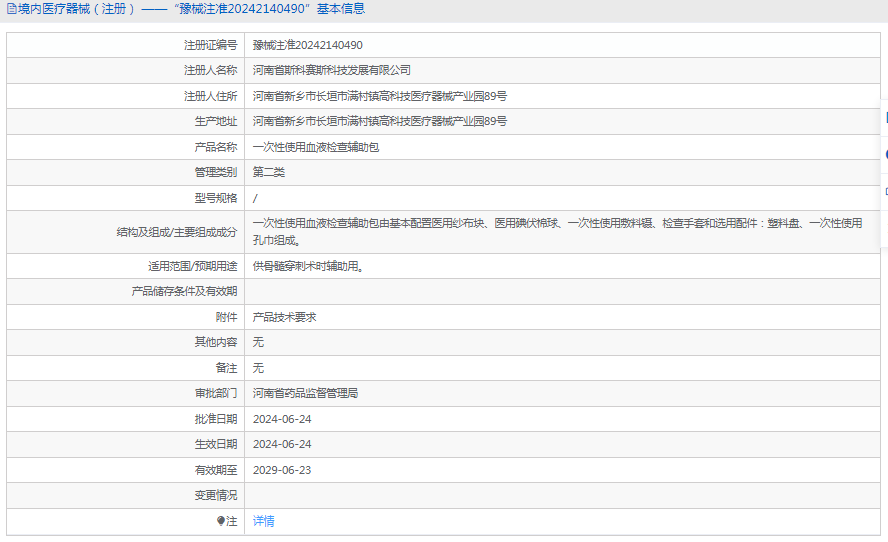Image resolution: width=888 pixels, height=542 pixels.
Task: Click the address value in 生产地址 row
Action: (379, 121)
